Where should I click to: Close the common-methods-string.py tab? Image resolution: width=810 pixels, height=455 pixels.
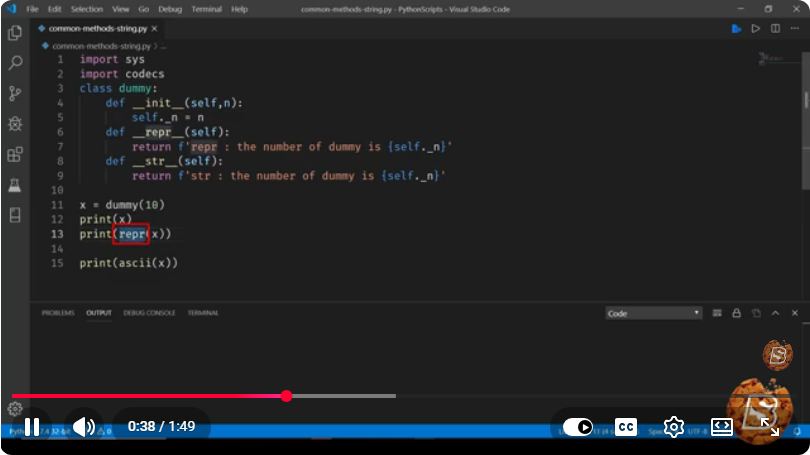(154, 28)
